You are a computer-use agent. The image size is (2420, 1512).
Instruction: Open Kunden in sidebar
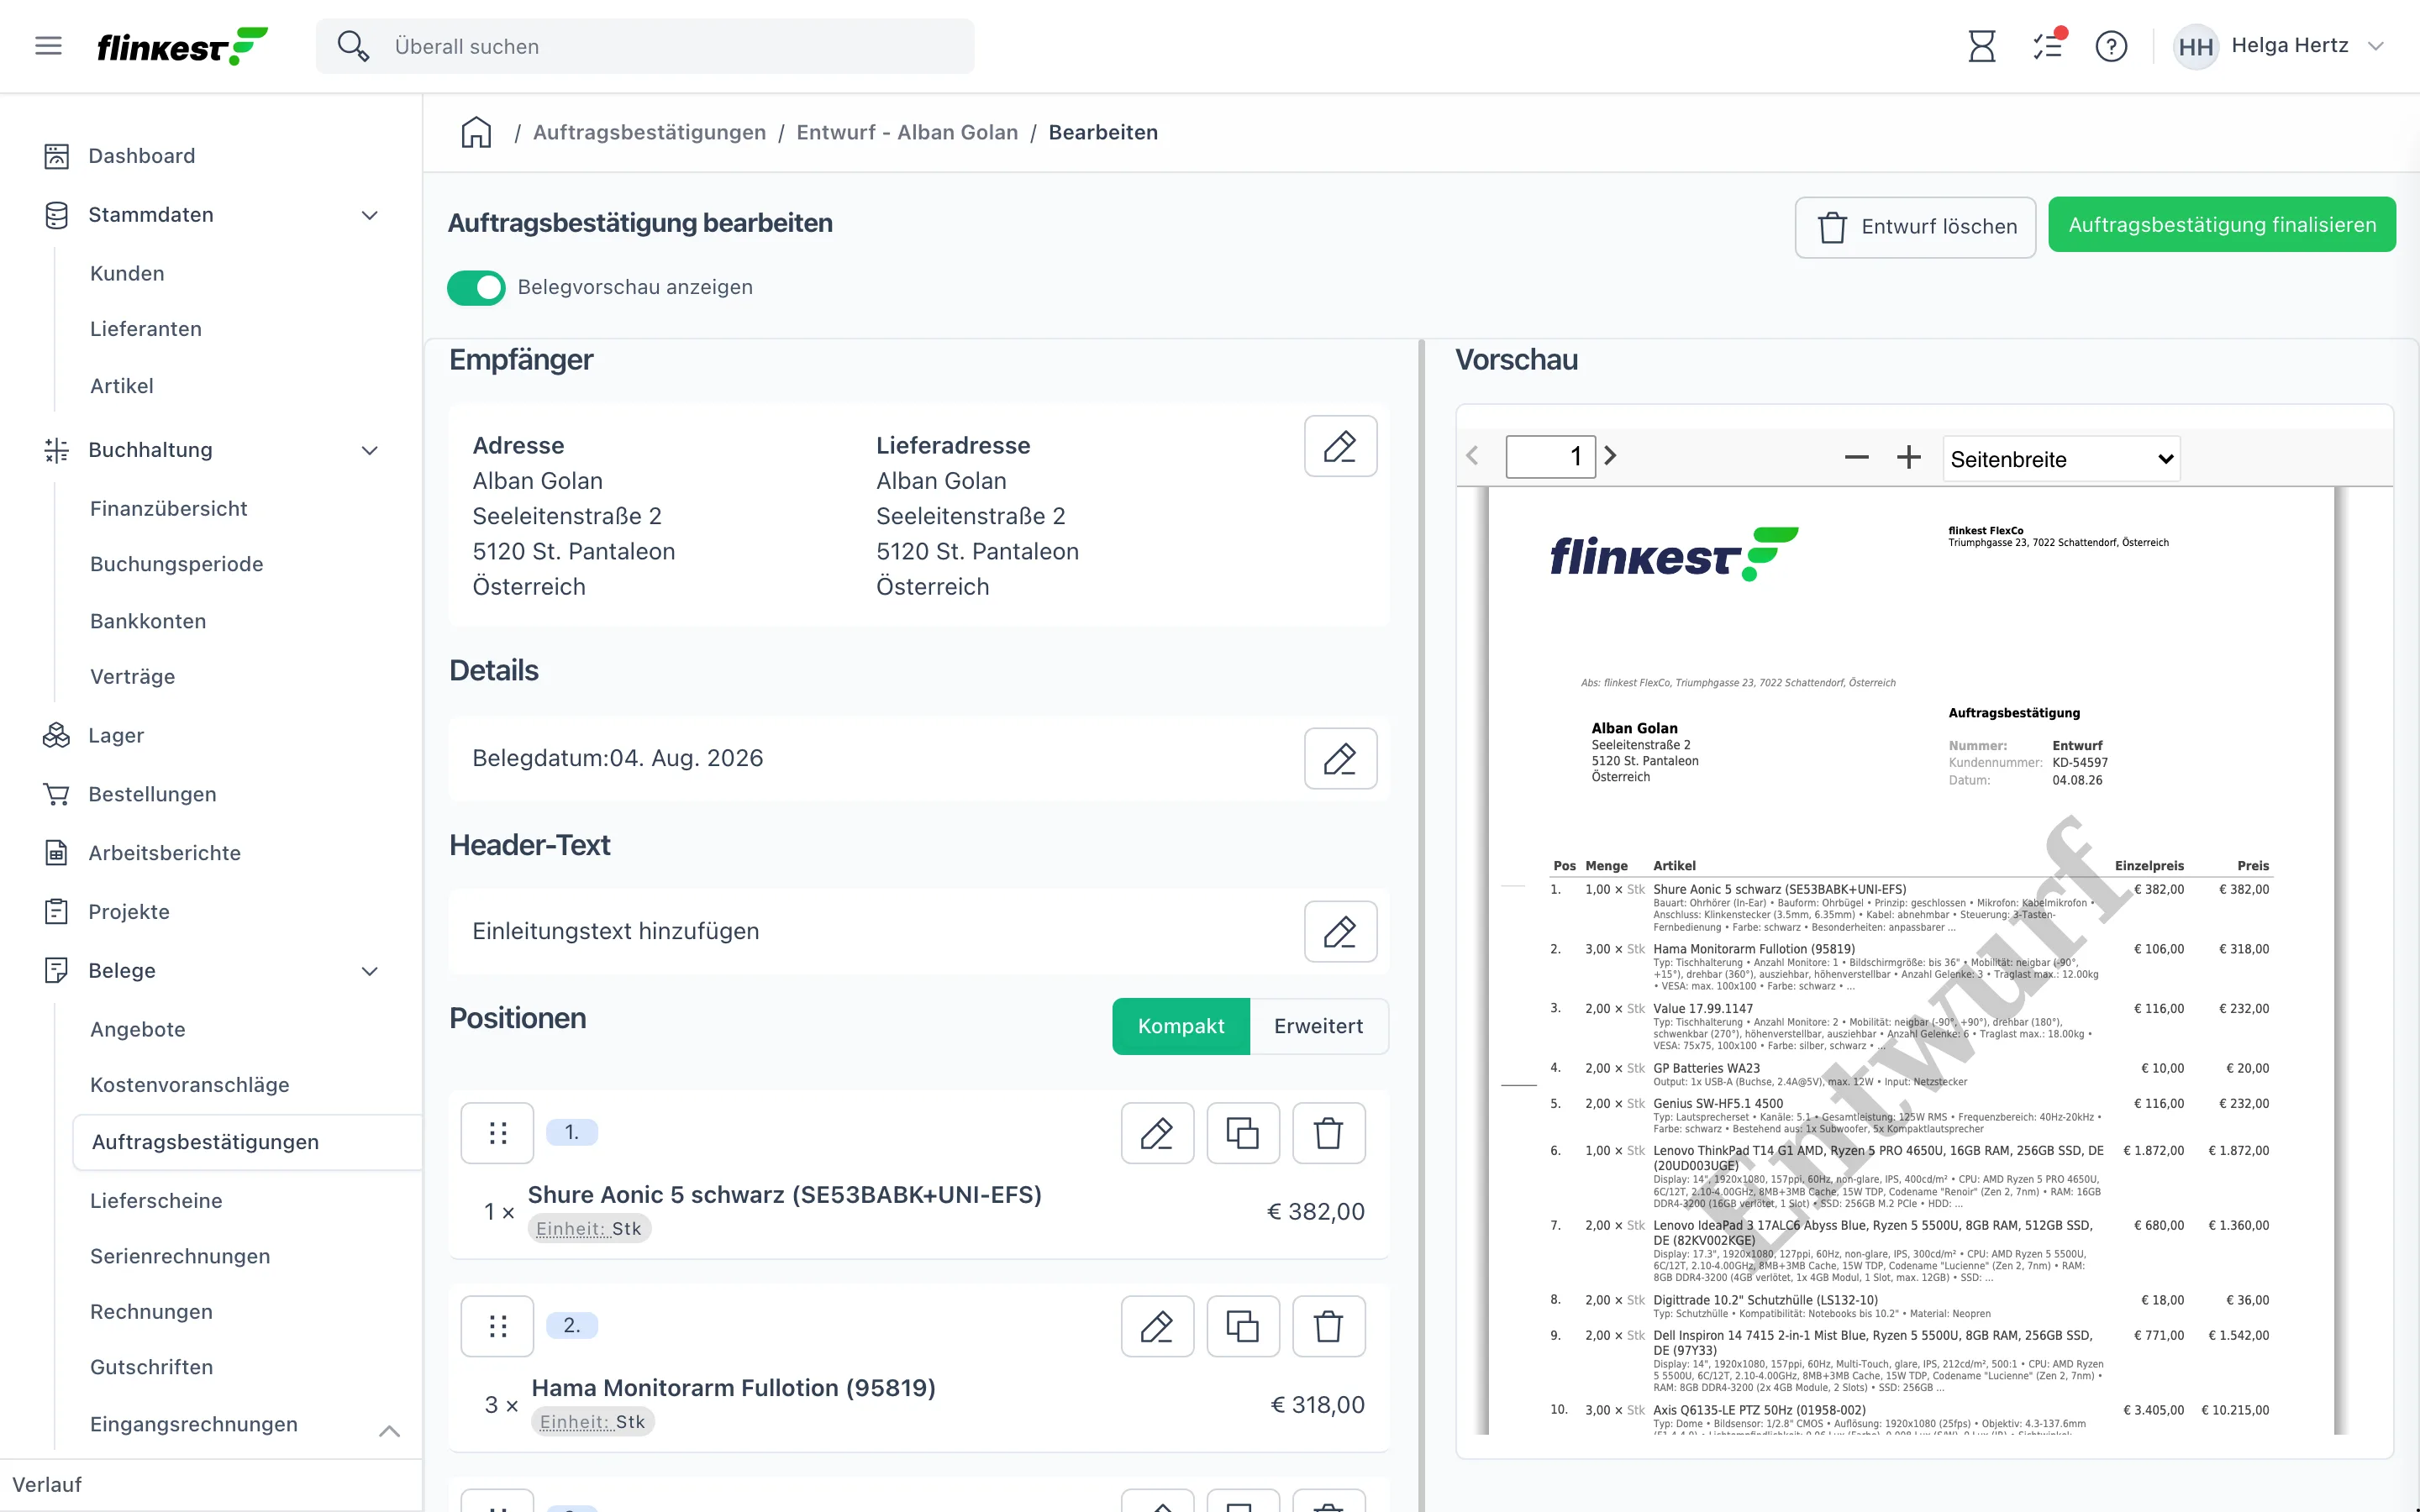click(x=127, y=273)
